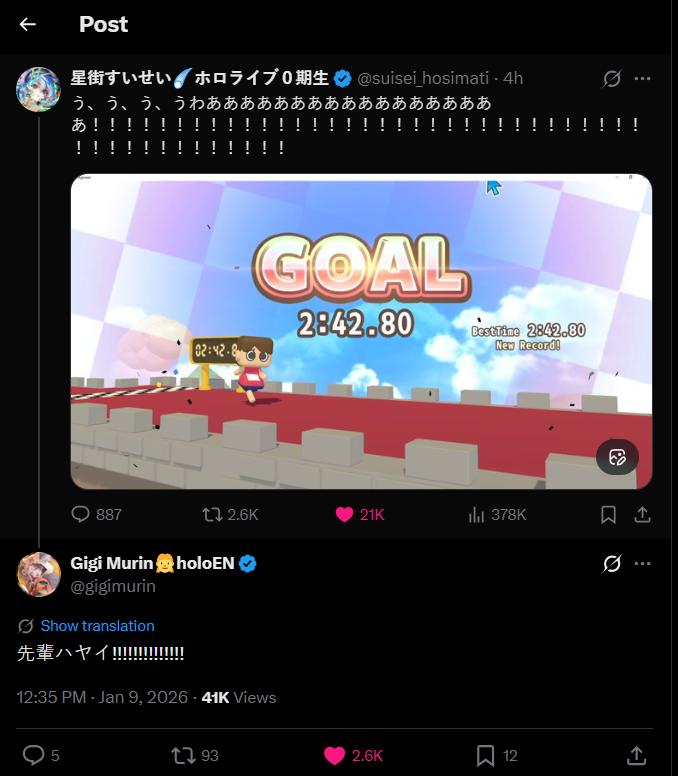Share Suisei's post via share icon

[642, 515]
